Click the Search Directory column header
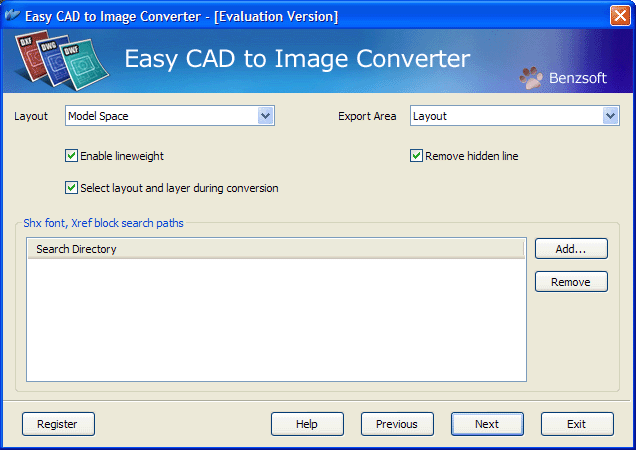The width and height of the screenshot is (636, 450). coord(276,249)
